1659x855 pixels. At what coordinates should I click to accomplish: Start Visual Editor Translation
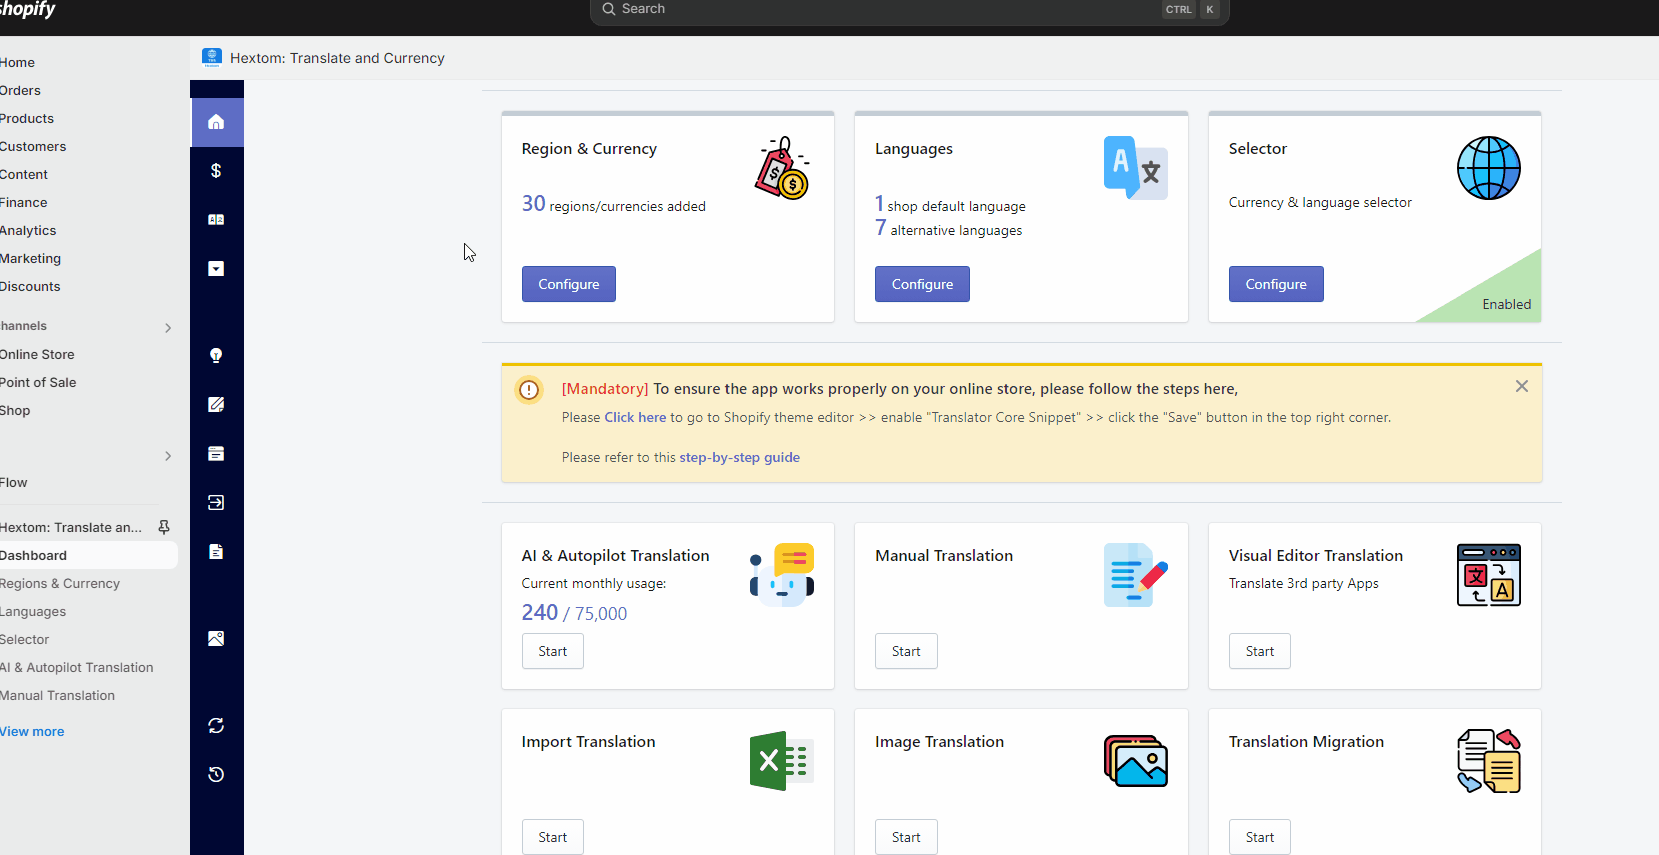tap(1260, 651)
